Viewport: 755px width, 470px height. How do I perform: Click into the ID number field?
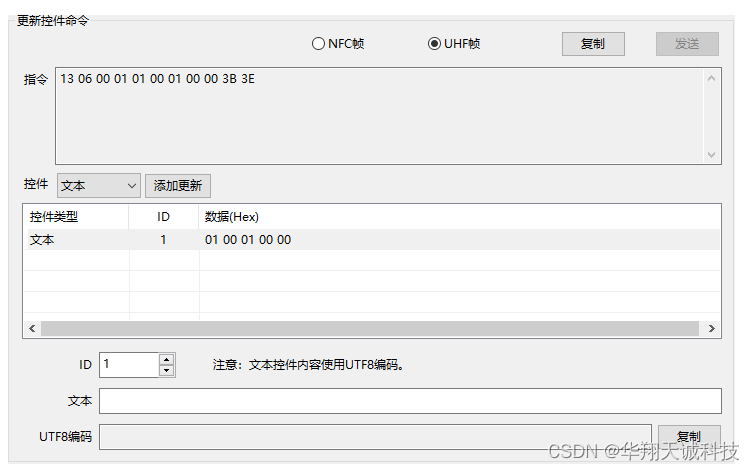(x=129, y=365)
